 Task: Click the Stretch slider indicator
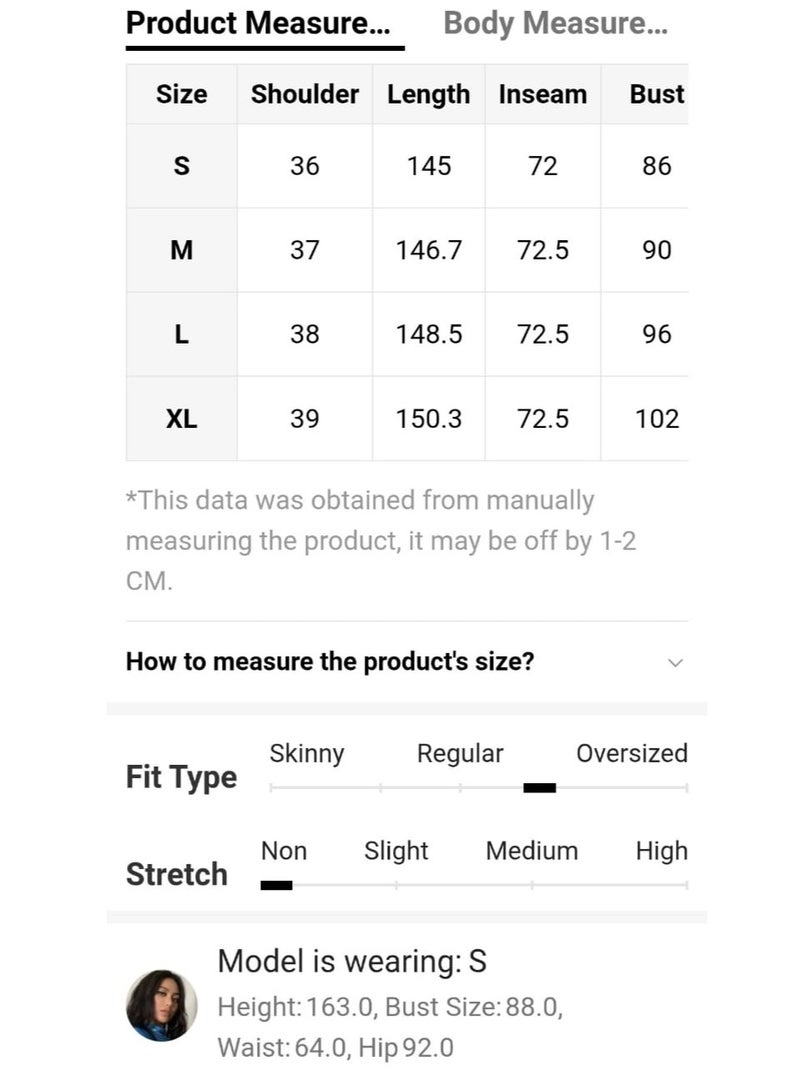[276, 885]
